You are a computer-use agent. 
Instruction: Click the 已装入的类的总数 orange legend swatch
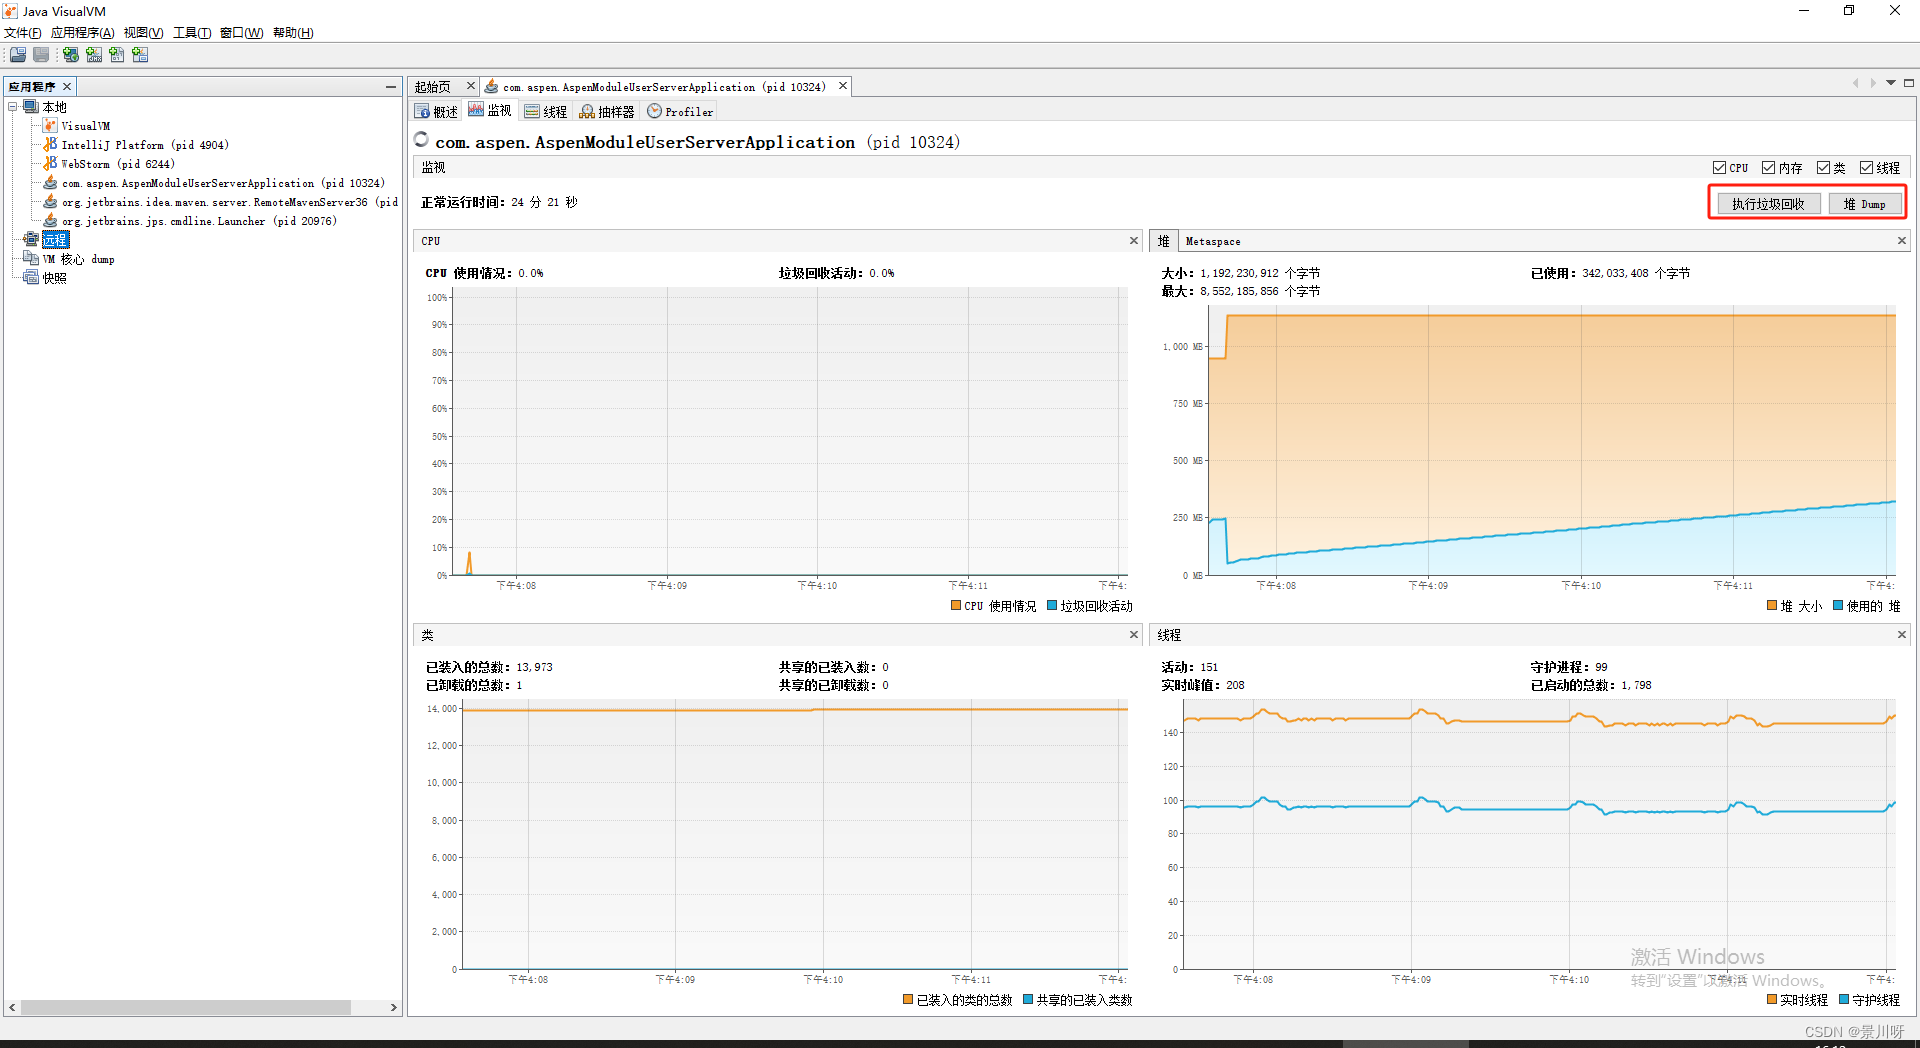pyautogui.click(x=908, y=1000)
